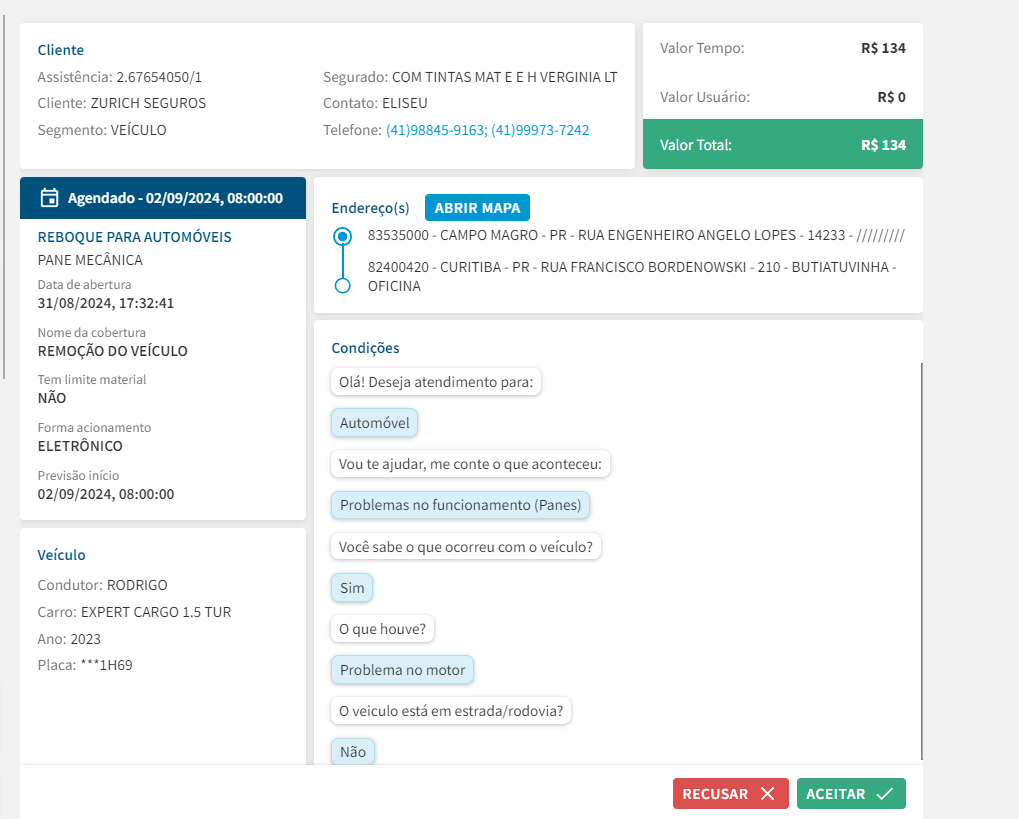1019x819 pixels.
Task: Click the 'Automóvel' reply bubble
Action: (375, 423)
